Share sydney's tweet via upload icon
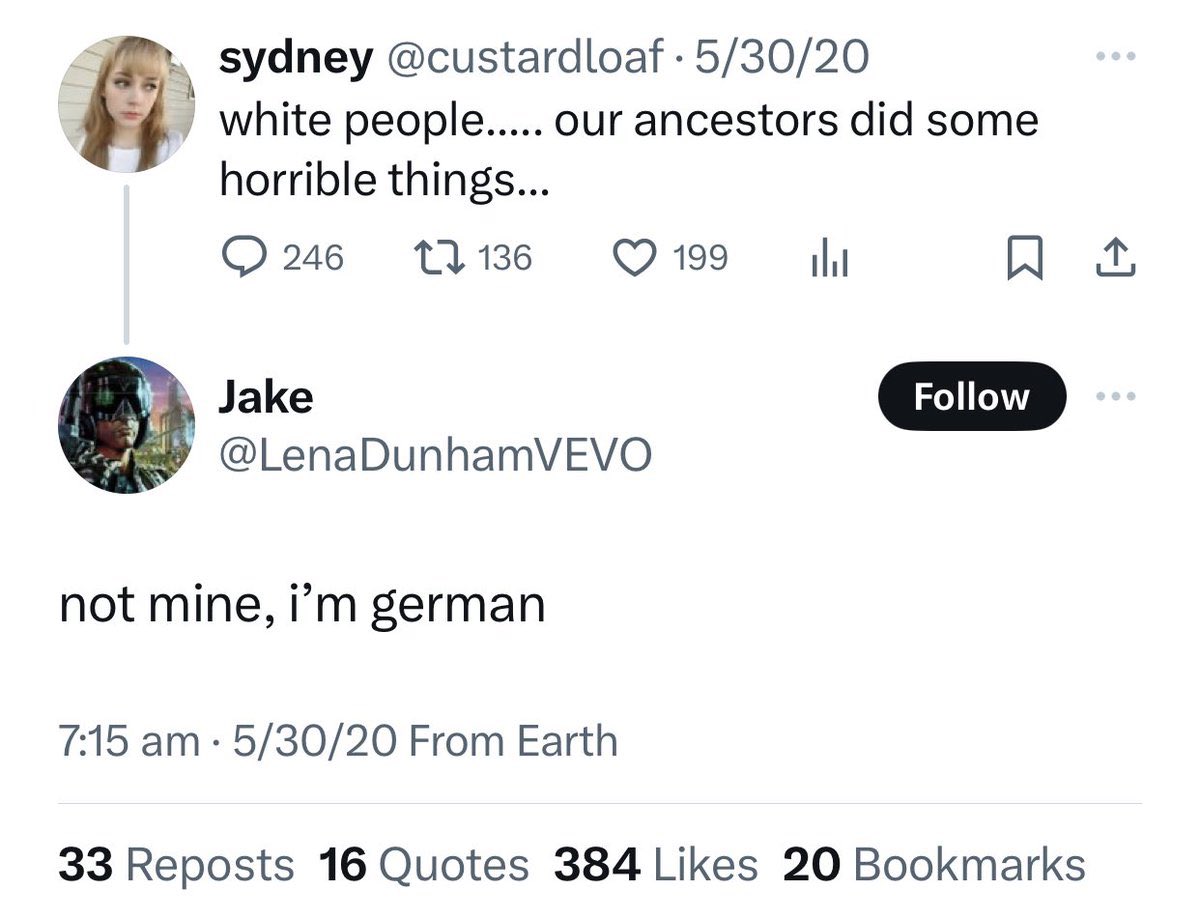This screenshot has width=1200, height=919. tap(1117, 259)
